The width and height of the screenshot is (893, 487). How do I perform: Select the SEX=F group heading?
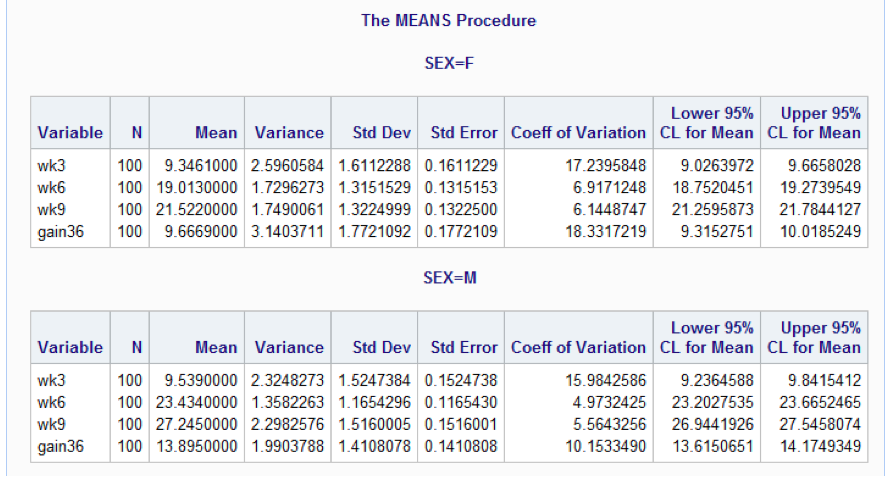449,63
